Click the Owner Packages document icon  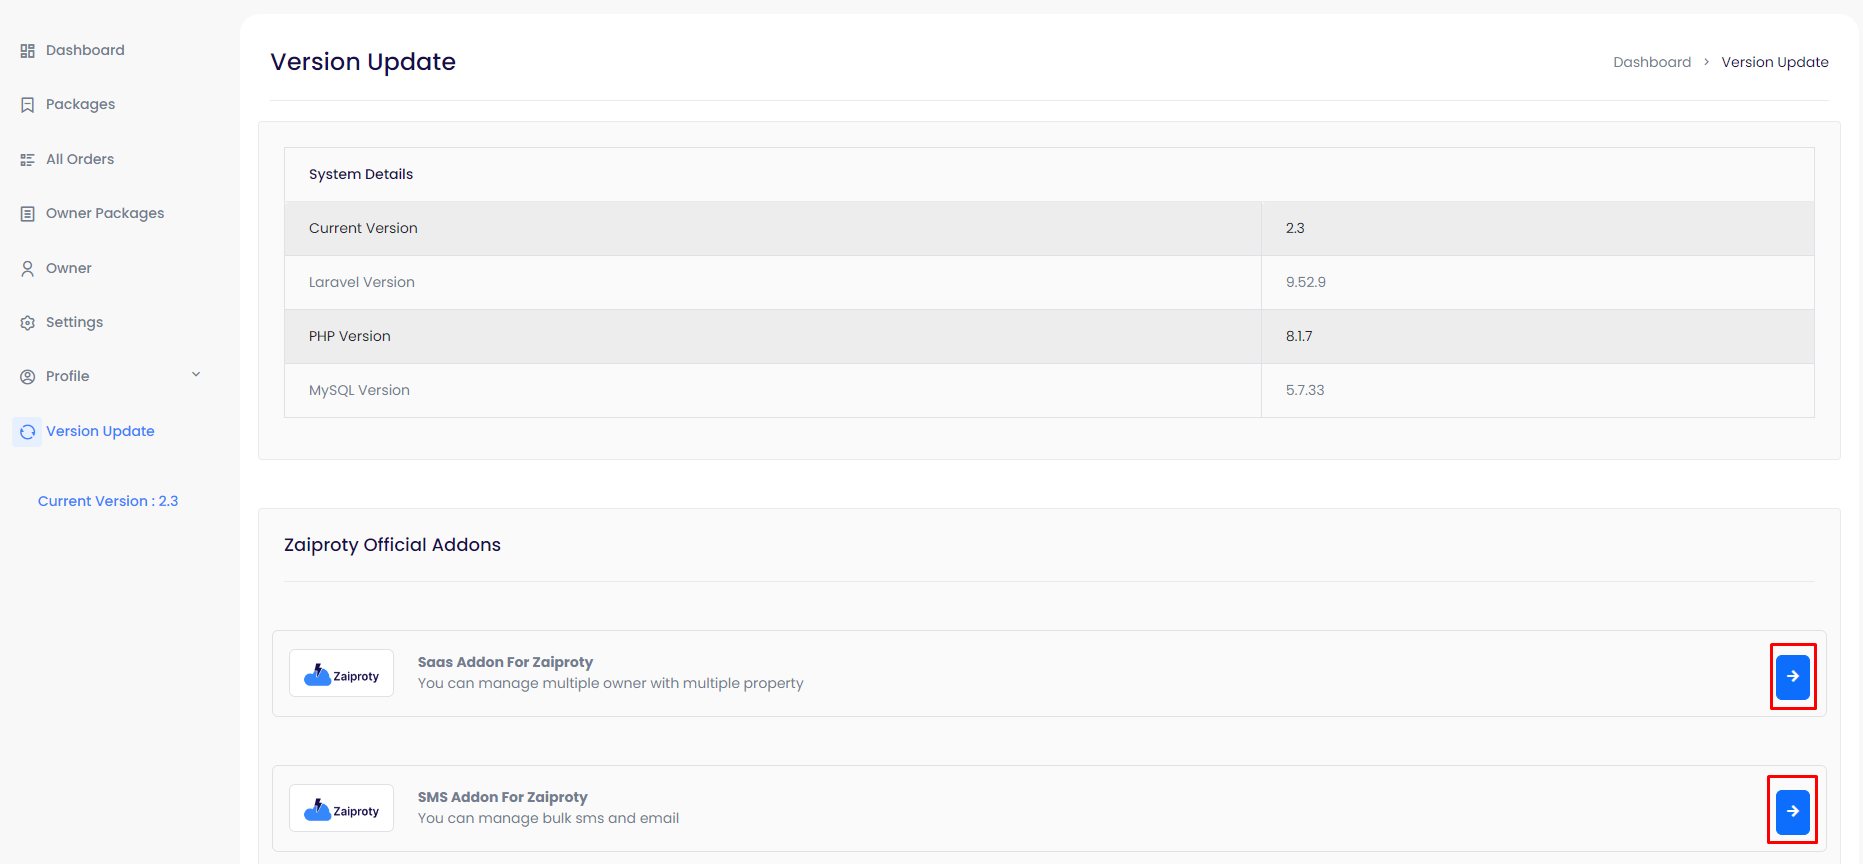coord(27,214)
